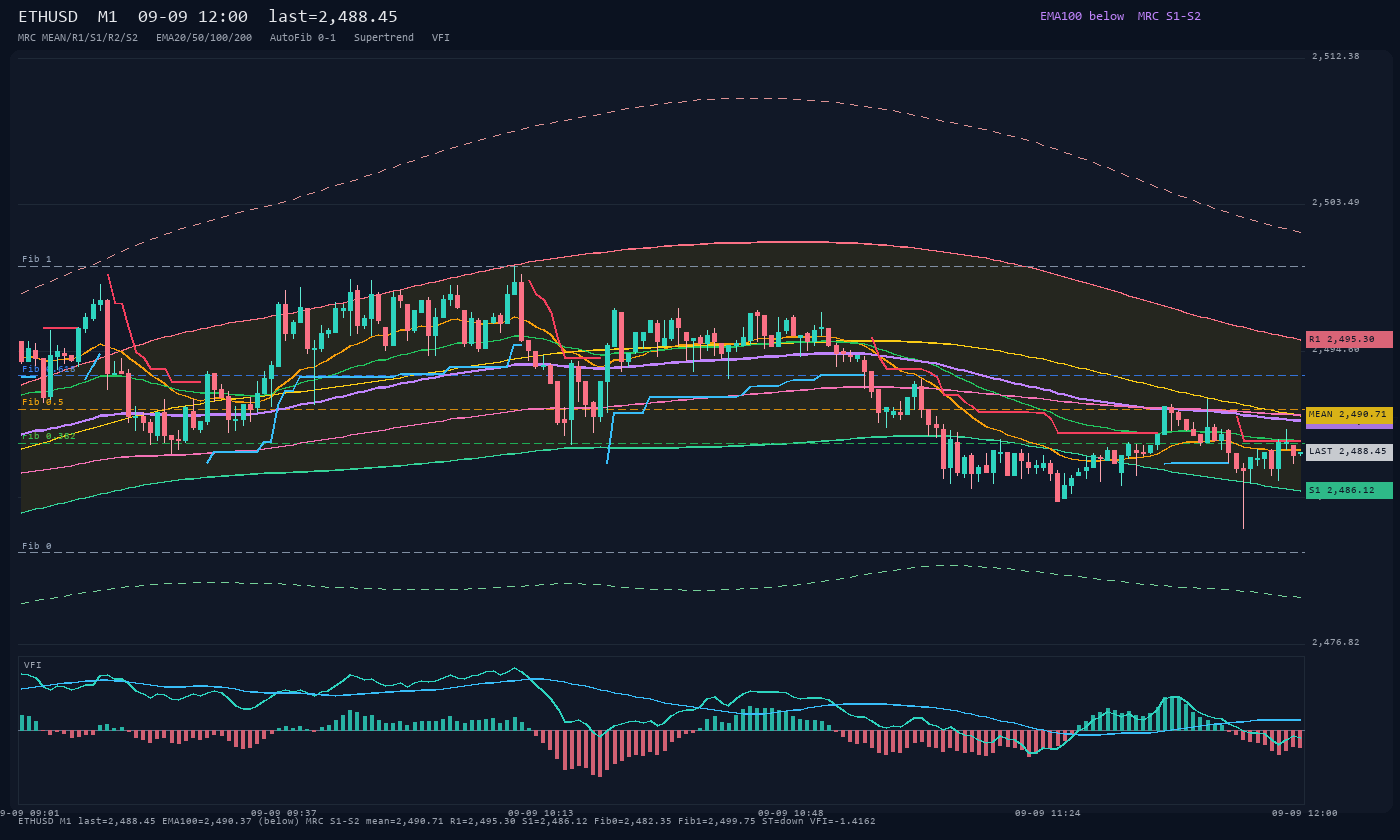Click the "MRC S1-S2" zone text at top
Viewport: 1400px width, 840px height.
(x=1169, y=16)
